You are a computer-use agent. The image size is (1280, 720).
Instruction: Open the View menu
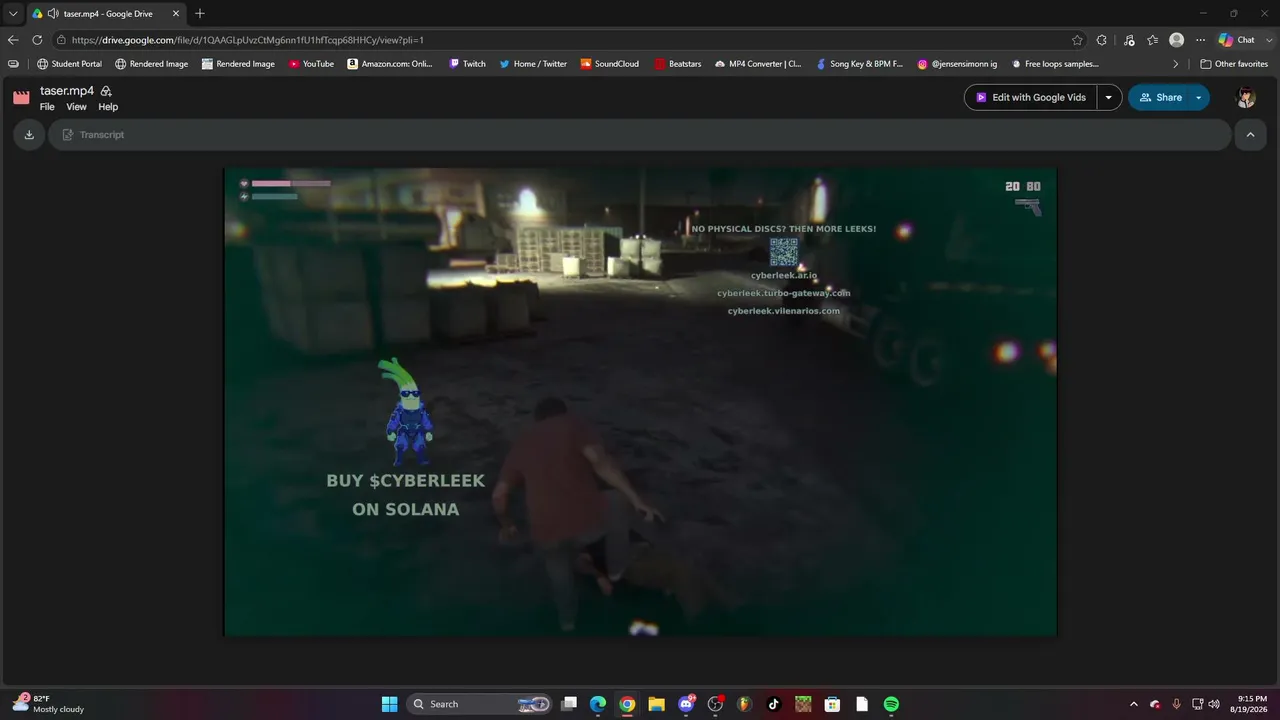[76, 107]
